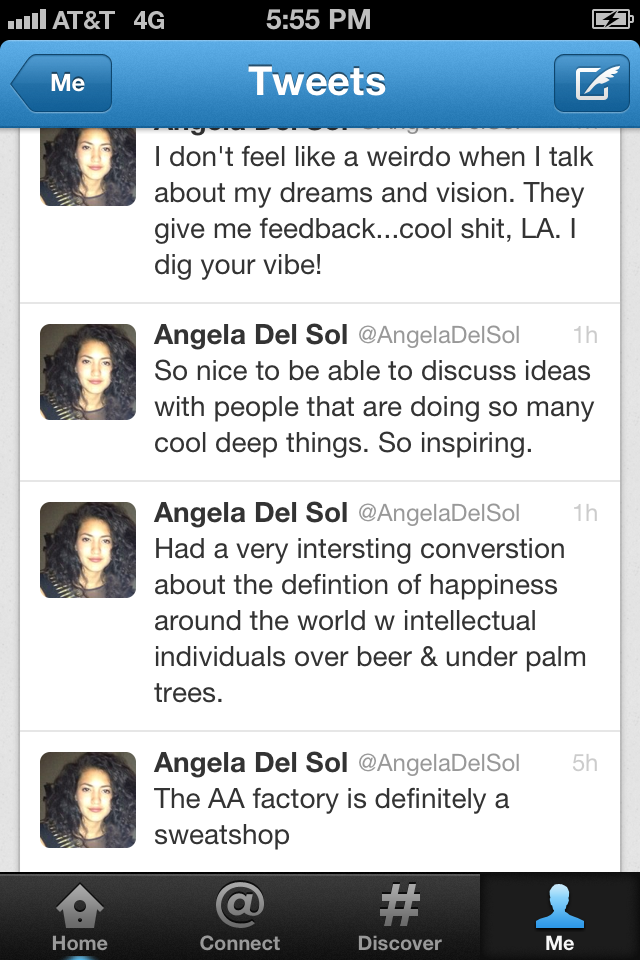
Task: Tap avatar beside the happiness tweet
Action: (88, 550)
